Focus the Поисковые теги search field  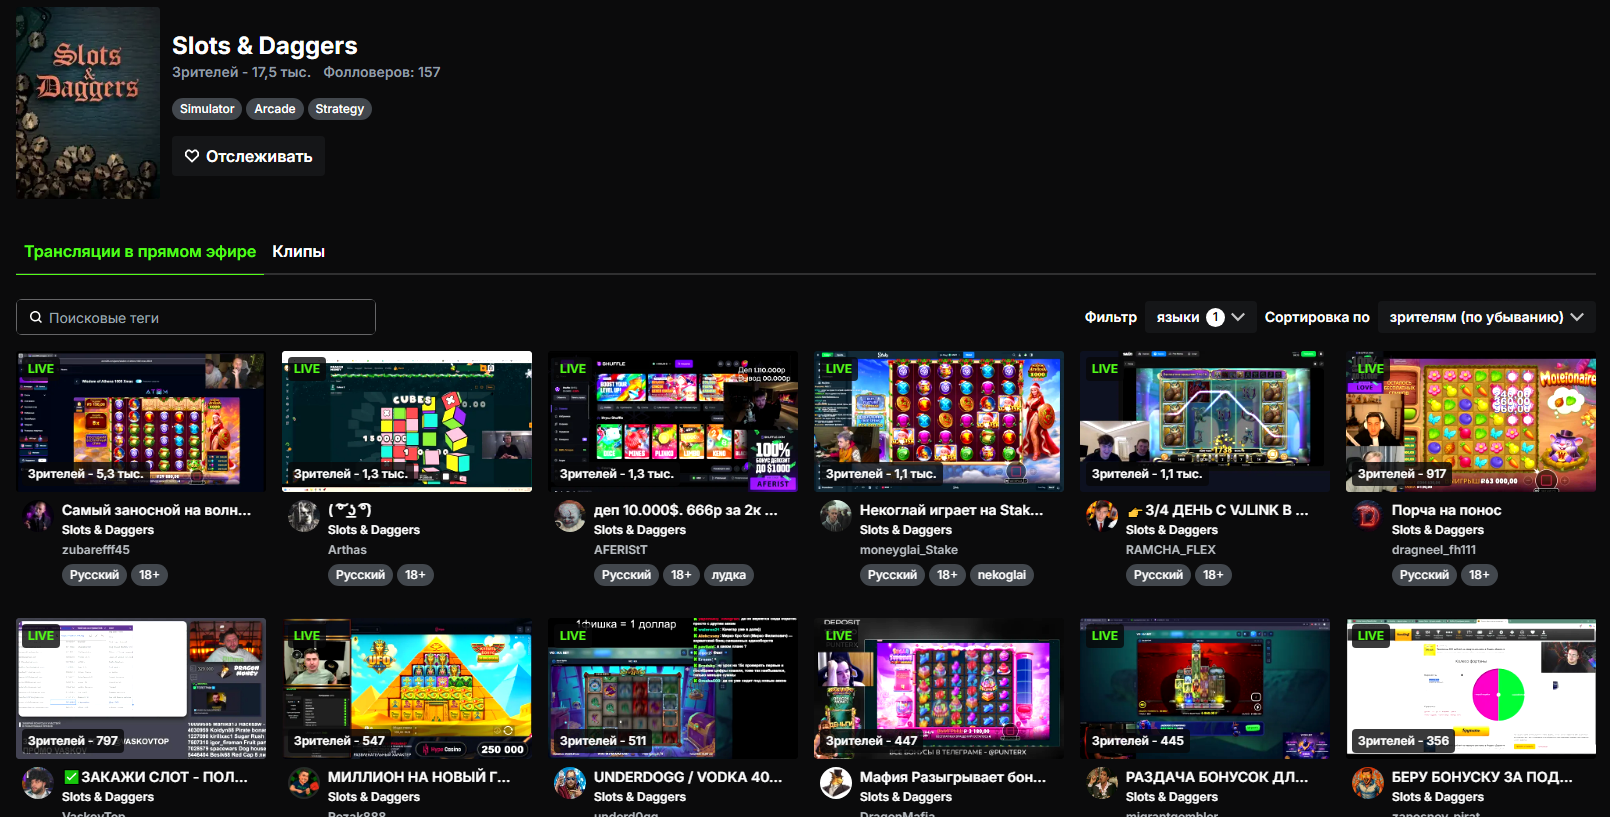click(196, 317)
